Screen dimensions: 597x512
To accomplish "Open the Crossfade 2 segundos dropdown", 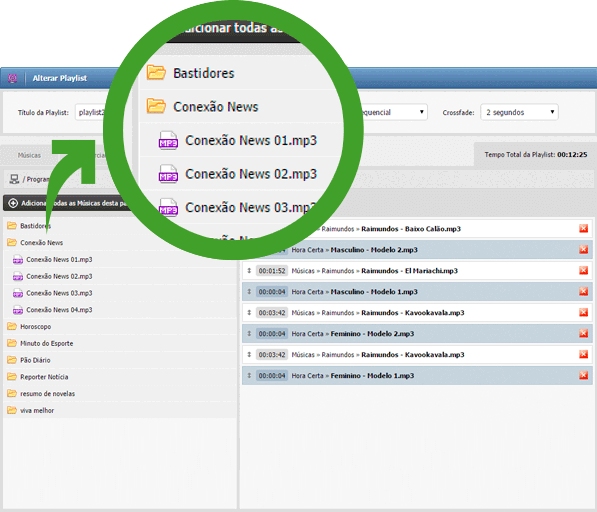I will (519, 112).
